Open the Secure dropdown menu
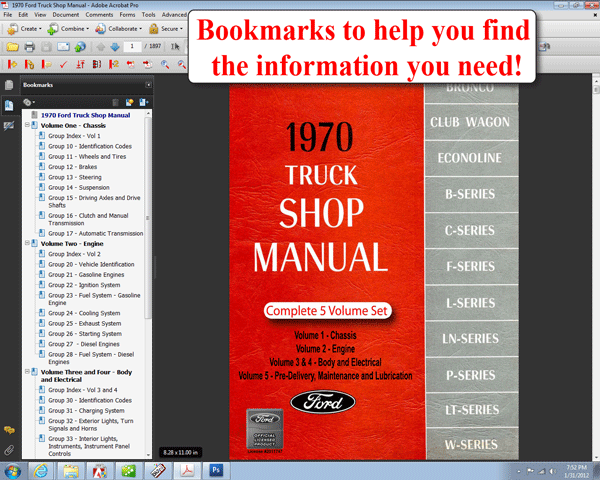Screen dimensions: 600x480 [x=165, y=29]
